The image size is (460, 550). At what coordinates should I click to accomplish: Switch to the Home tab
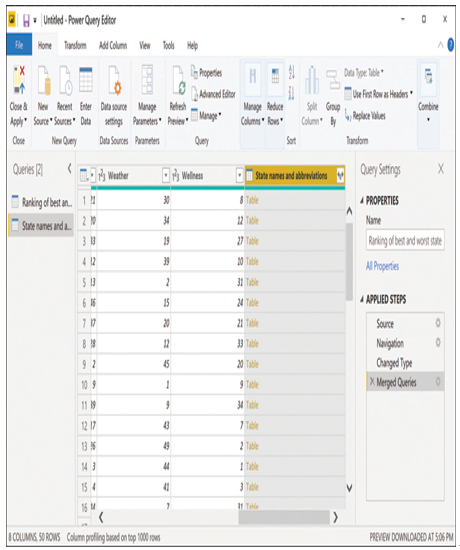point(45,46)
